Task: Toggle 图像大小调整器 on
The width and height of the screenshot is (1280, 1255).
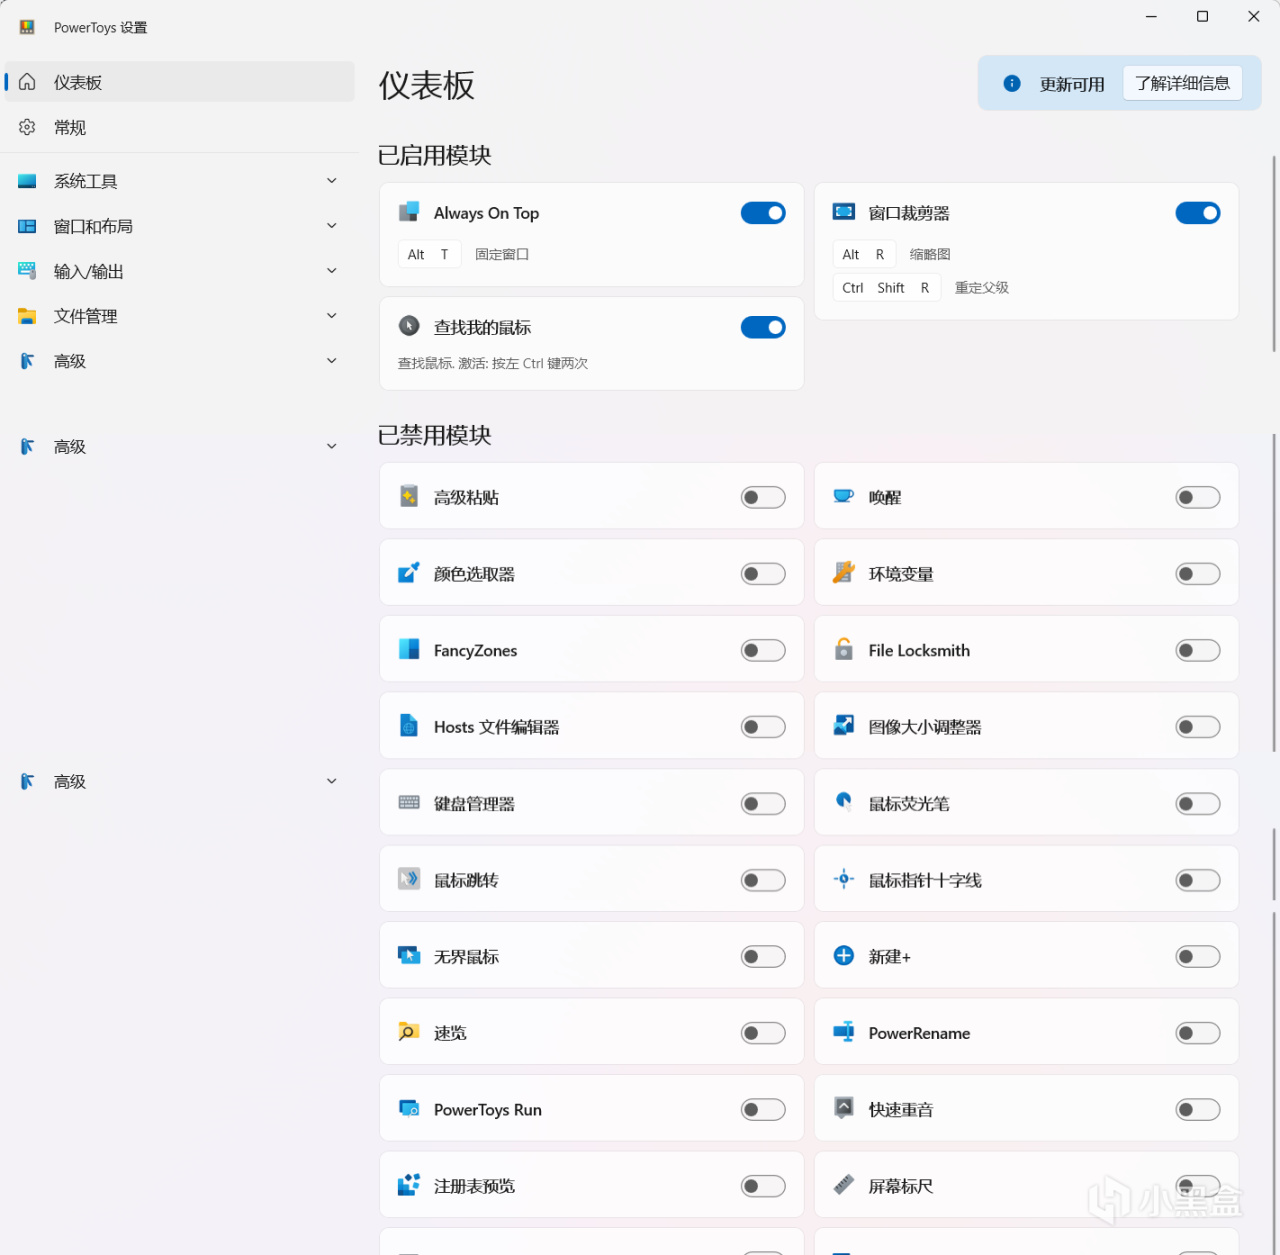Action: click(1198, 727)
